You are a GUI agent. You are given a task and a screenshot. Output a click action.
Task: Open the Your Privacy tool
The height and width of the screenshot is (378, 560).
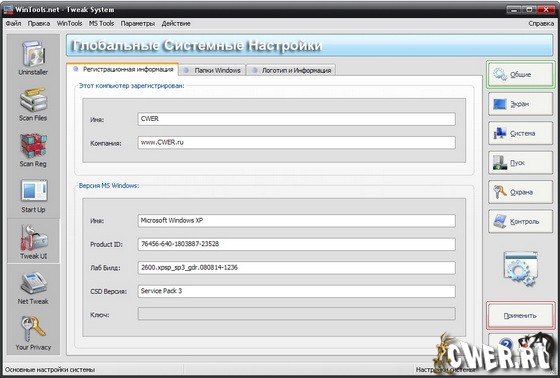click(33, 333)
